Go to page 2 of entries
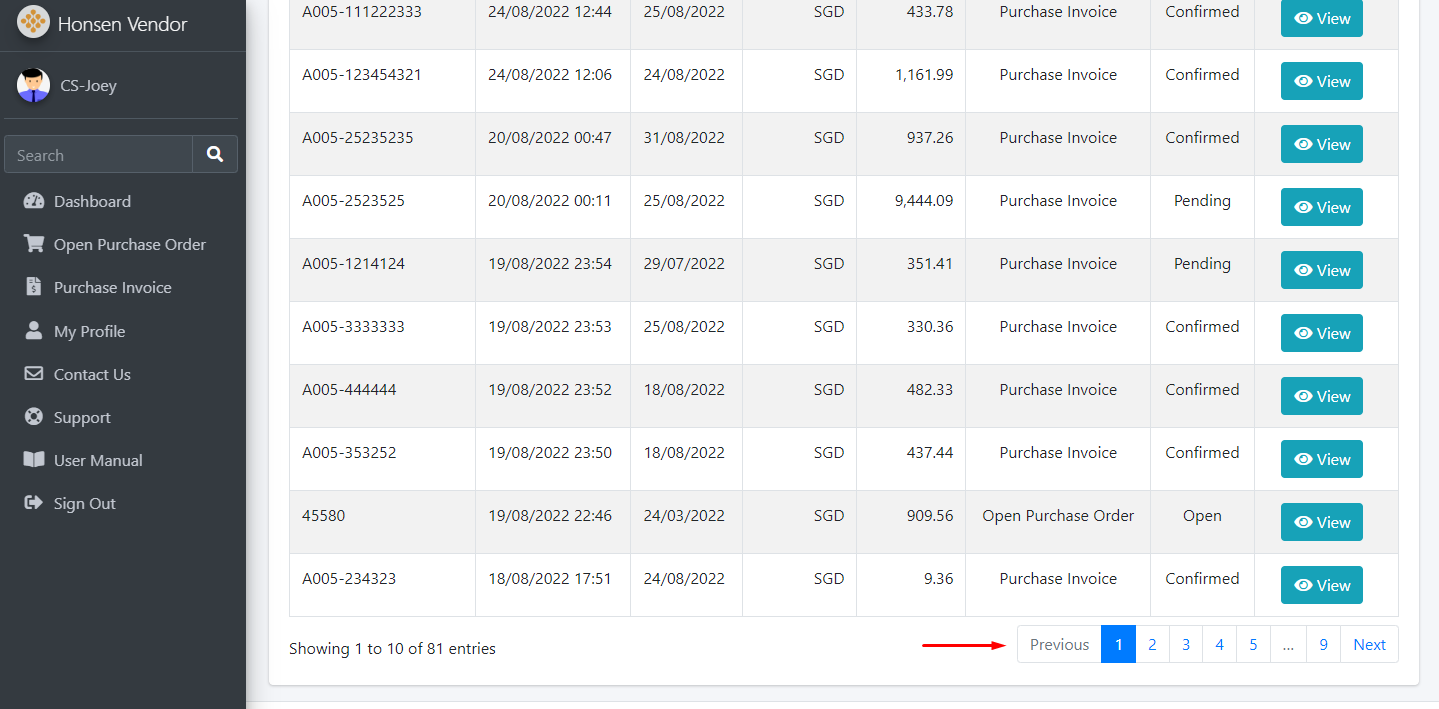Screen dimensions: 1439x709 point(1152,645)
